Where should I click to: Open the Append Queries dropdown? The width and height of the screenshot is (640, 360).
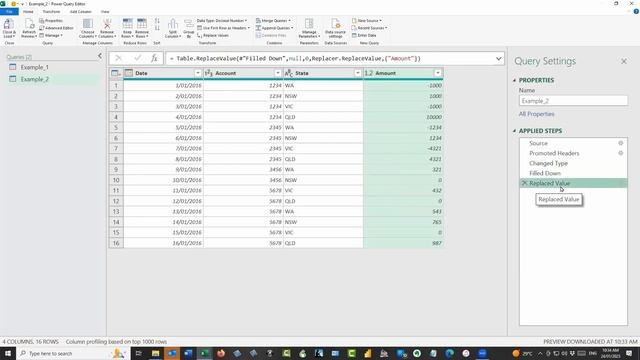pos(274,28)
